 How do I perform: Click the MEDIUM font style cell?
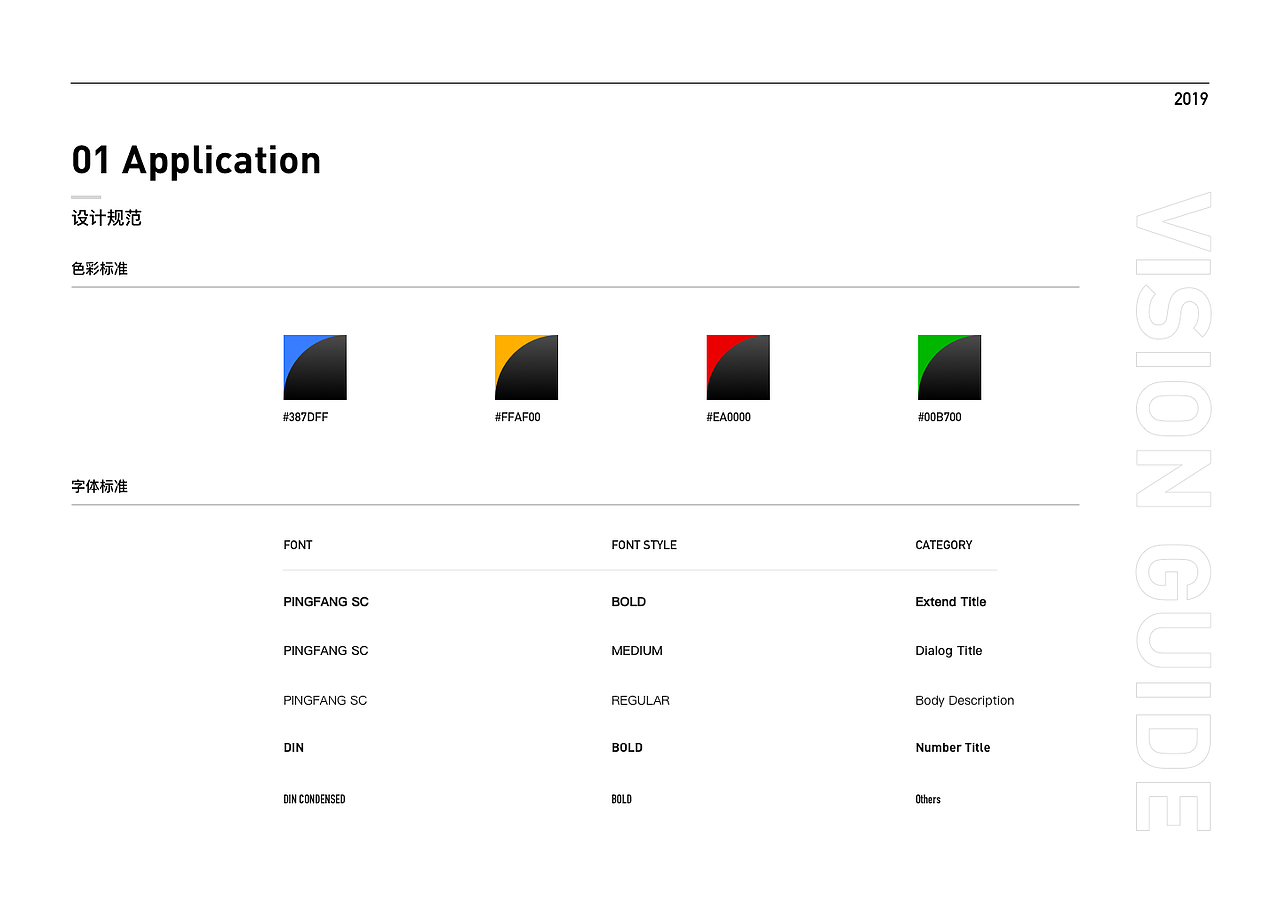click(637, 651)
